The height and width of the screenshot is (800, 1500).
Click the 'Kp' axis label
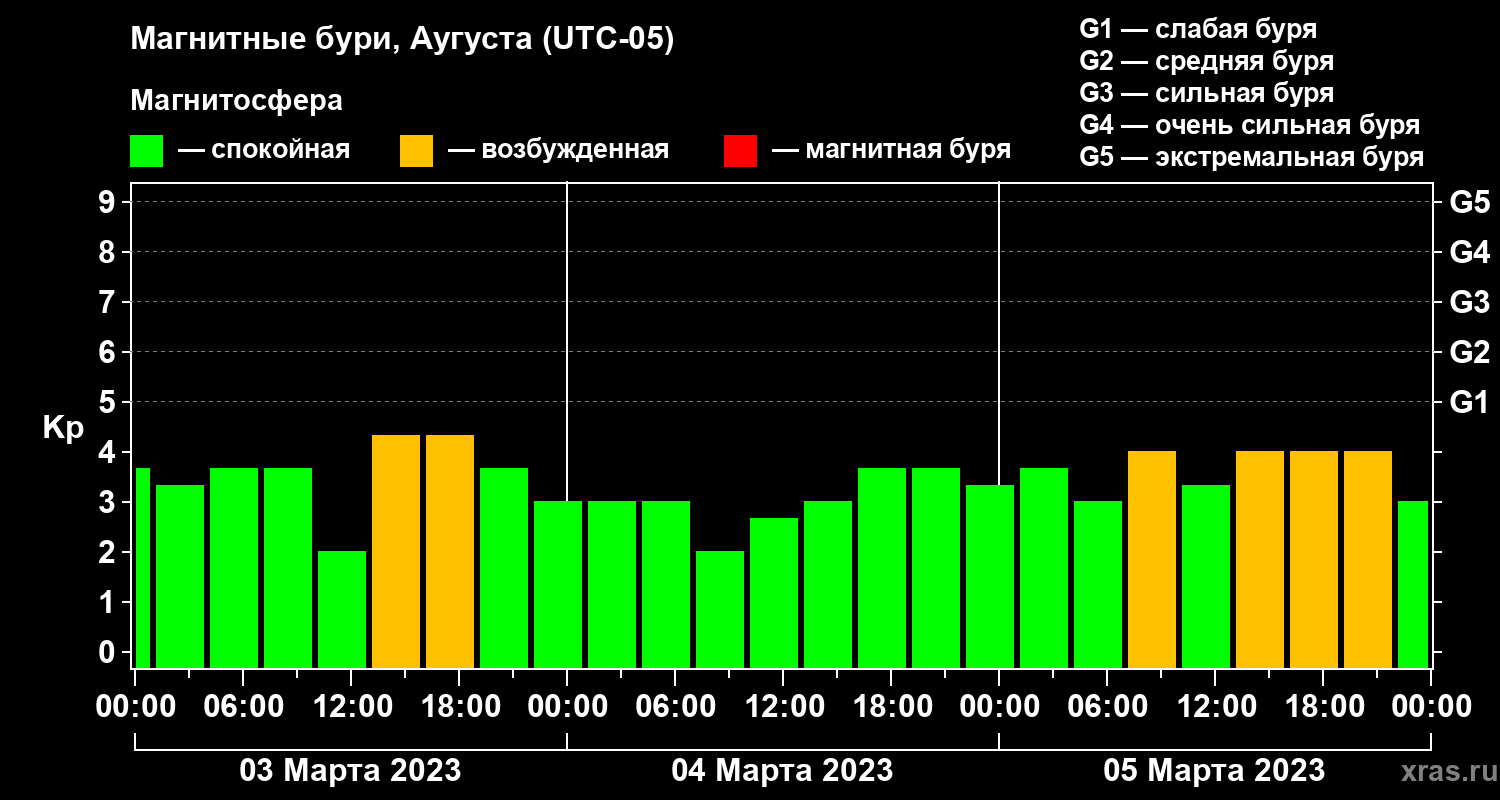coord(63,427)
